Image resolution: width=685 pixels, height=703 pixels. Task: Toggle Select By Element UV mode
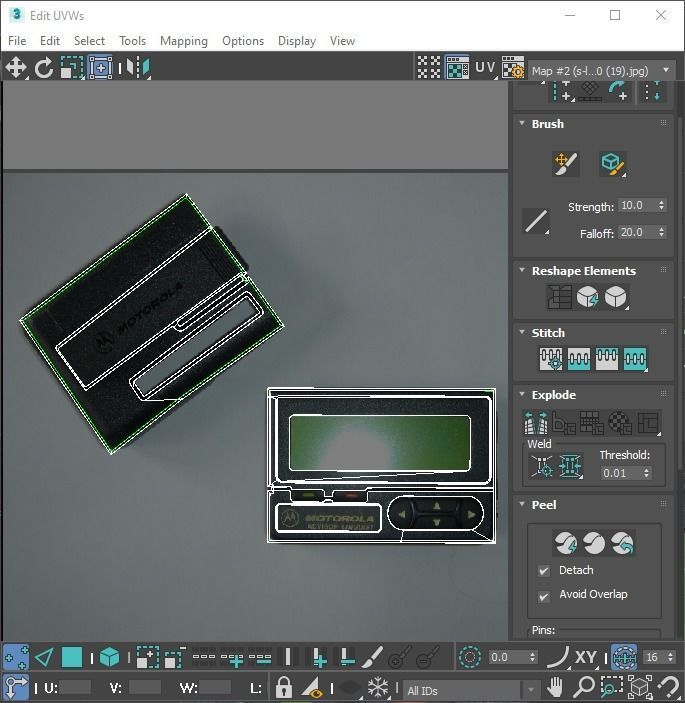point(109,657)
